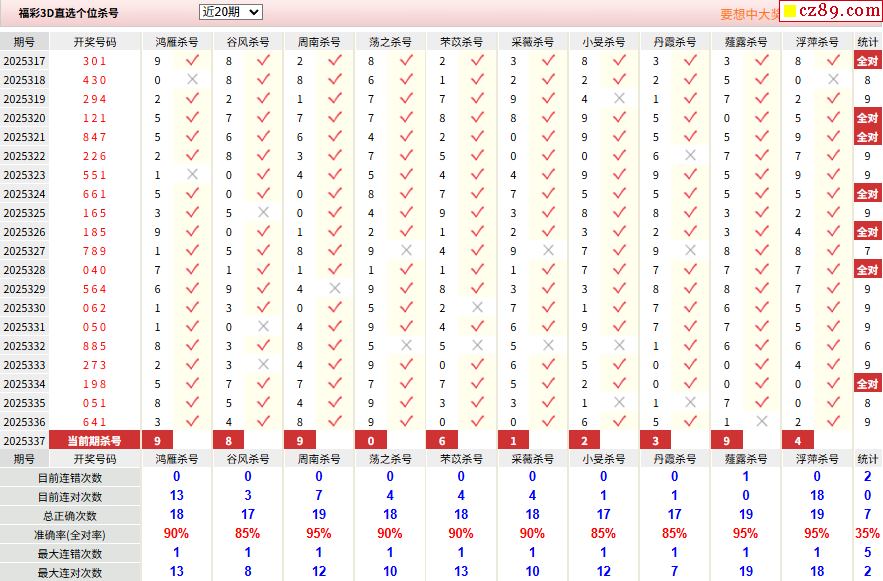Click the X mark for 鸿雁杀号 in row 2025318
Image resolution: width=883 pixels, height=581 pixels.
point(193,79)
